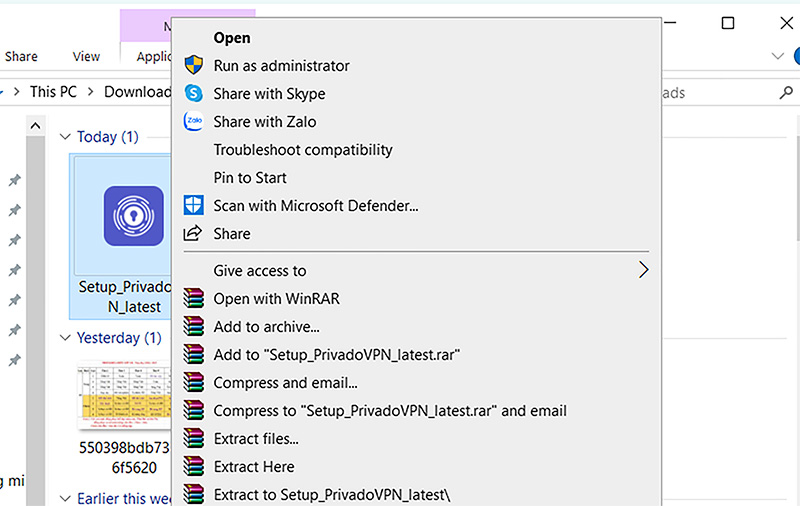Select Add to archive... entry
The height and width of the screenshot is (506, 800).
(266, 327)
